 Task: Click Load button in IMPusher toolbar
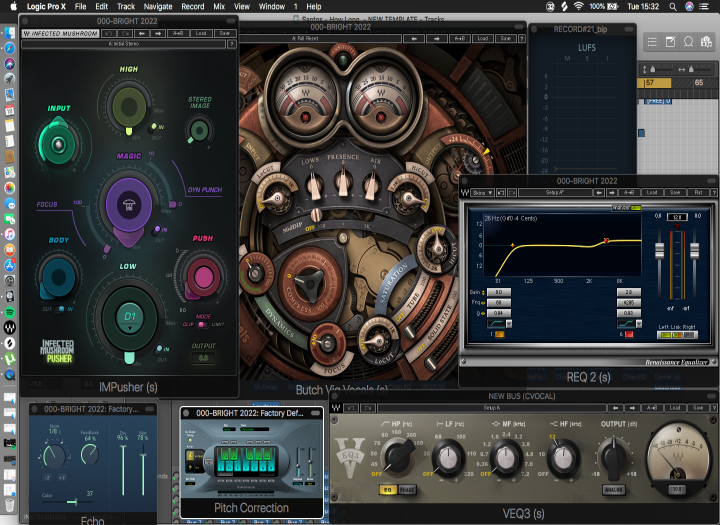pyautogui.click(x=201, y=34)
